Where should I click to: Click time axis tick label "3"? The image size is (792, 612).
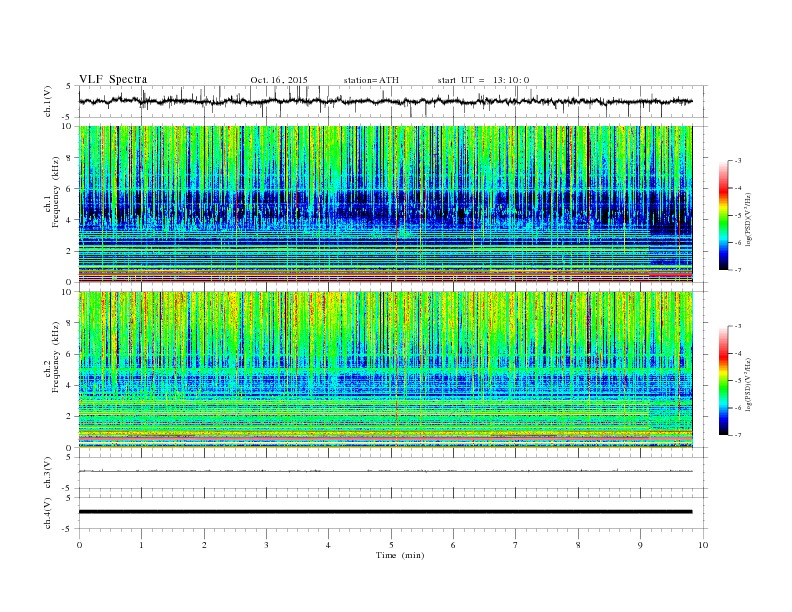click(266, 545)
